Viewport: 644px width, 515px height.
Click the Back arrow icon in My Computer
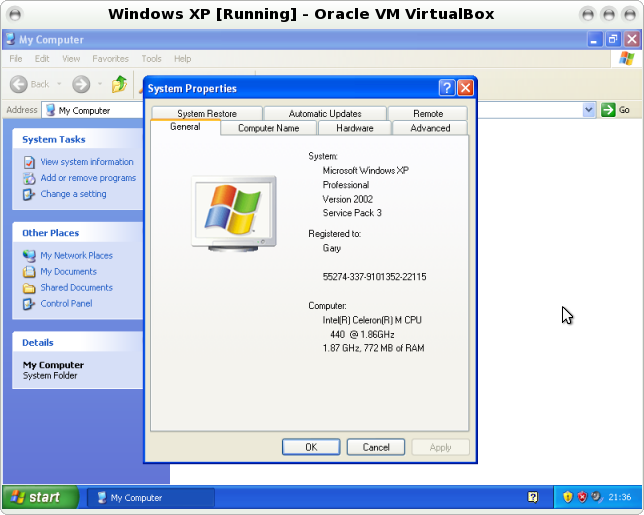(18, 84)
